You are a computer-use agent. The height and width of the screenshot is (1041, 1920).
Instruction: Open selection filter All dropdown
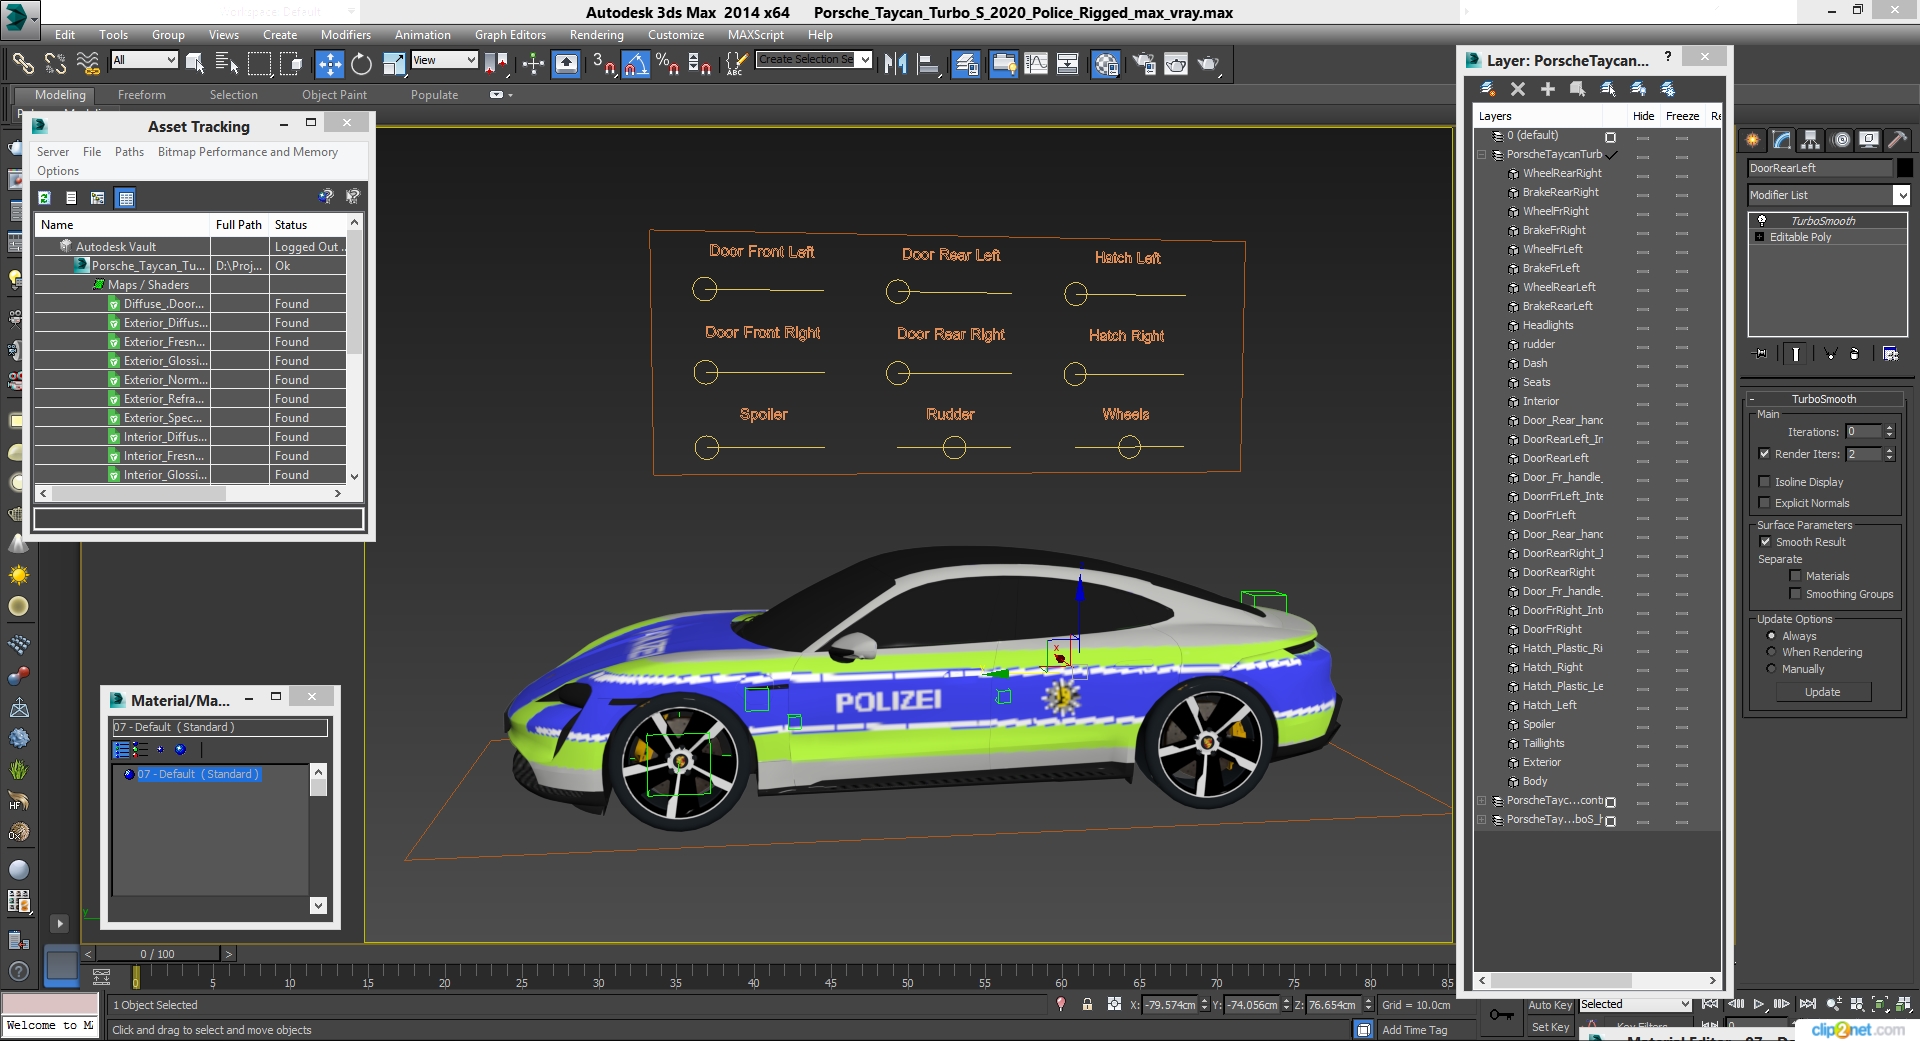point(144,60)
